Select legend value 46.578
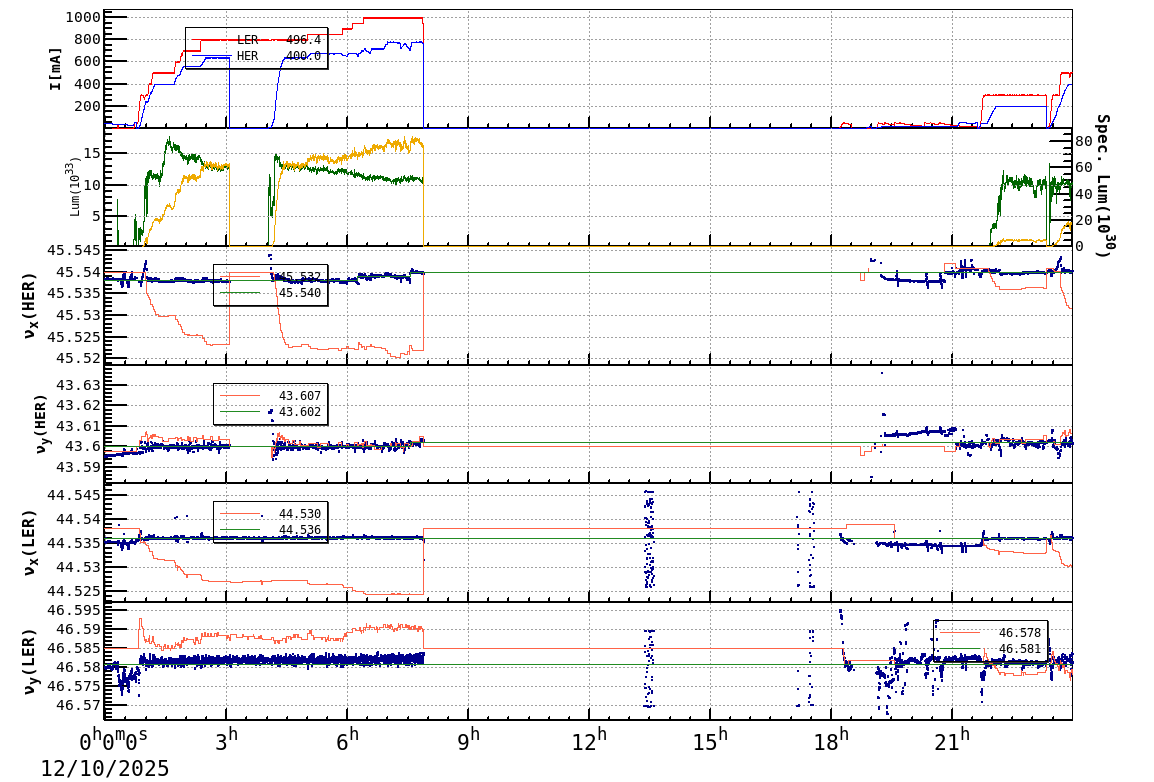Image resolution: width=1154 pixels, height=782 pixels. 1020,633
